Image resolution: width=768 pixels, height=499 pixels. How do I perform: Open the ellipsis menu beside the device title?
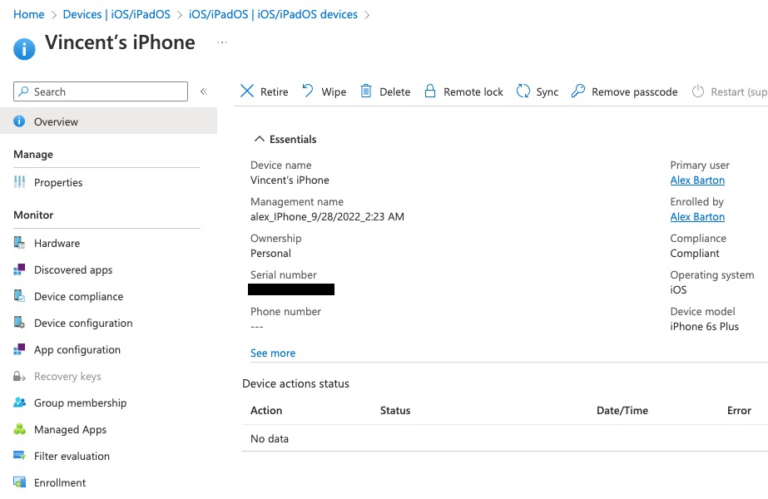(x=222, y=43)
